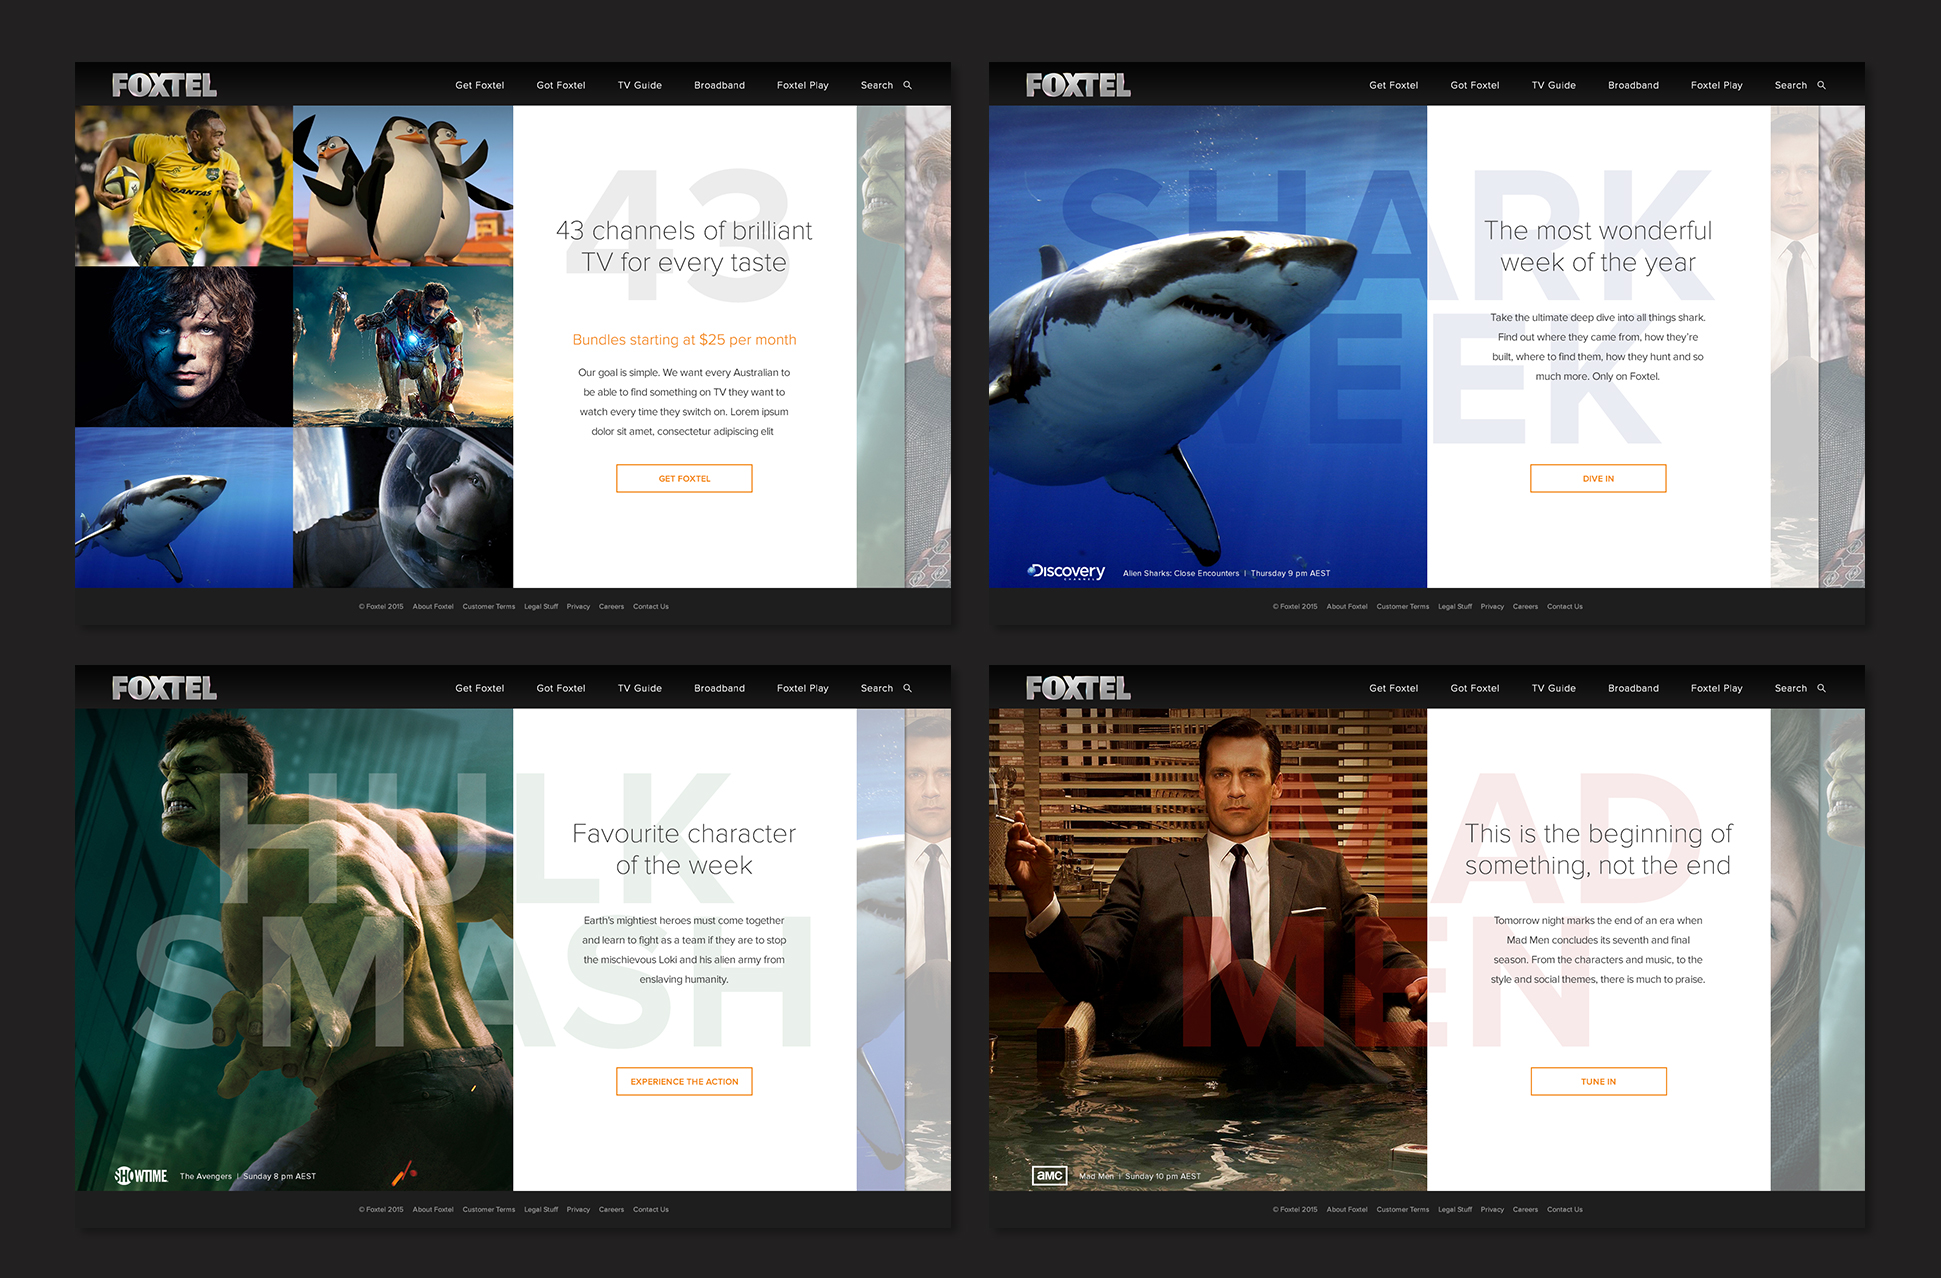
Task: Click Contact Us footer link in Shark Week mockup
Action: click(1565, 606)
